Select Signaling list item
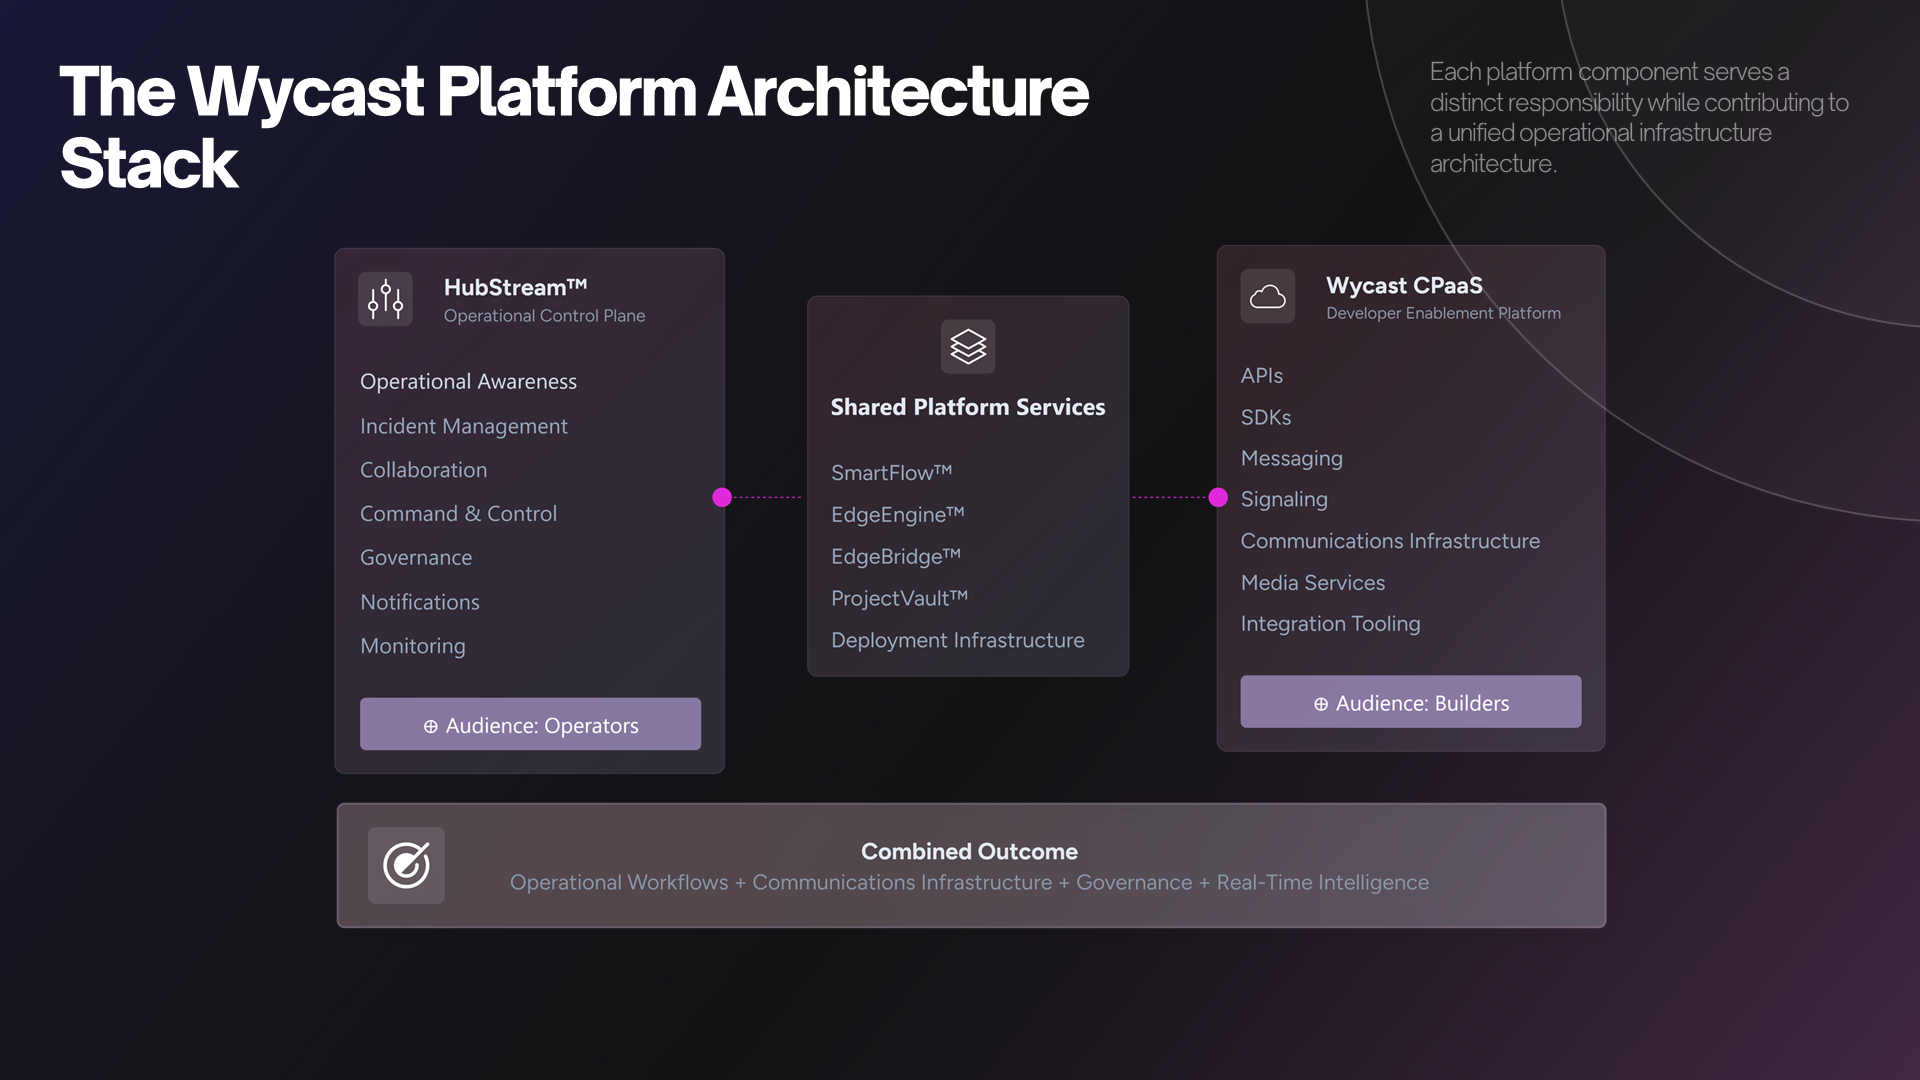This screenshot has height=1080, width=1920. pyautogui.click(x=1284, y=500)
